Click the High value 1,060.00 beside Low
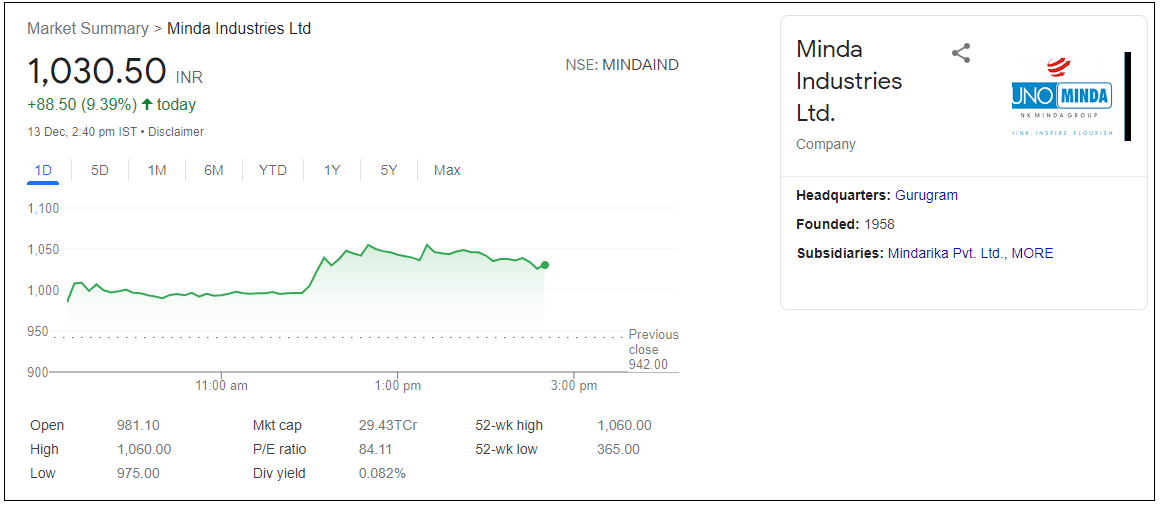 pos(144,449)
